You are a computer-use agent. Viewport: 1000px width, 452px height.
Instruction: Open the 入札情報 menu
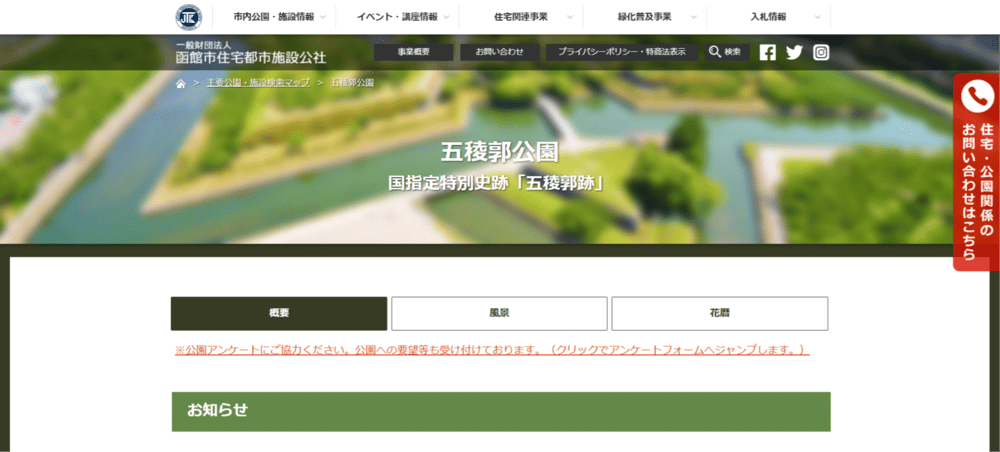pyautogui.click(x=768, y=17)
